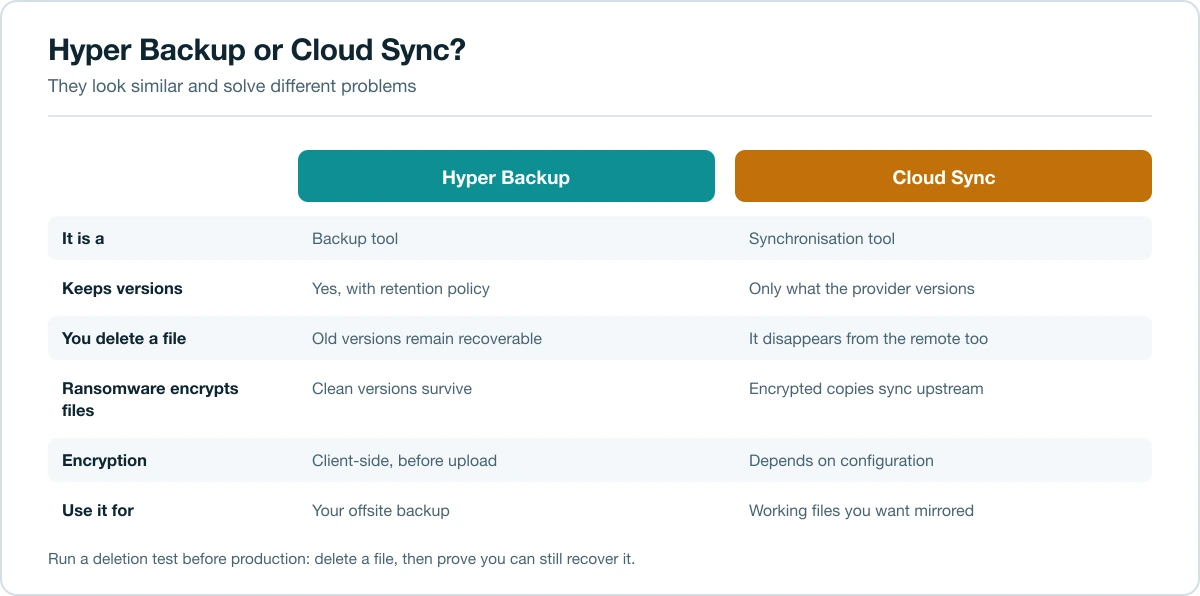Click the 'Backup tool' cell
Image resolution: width=1200 pixels, height=596 pixels.
[355, 239]
